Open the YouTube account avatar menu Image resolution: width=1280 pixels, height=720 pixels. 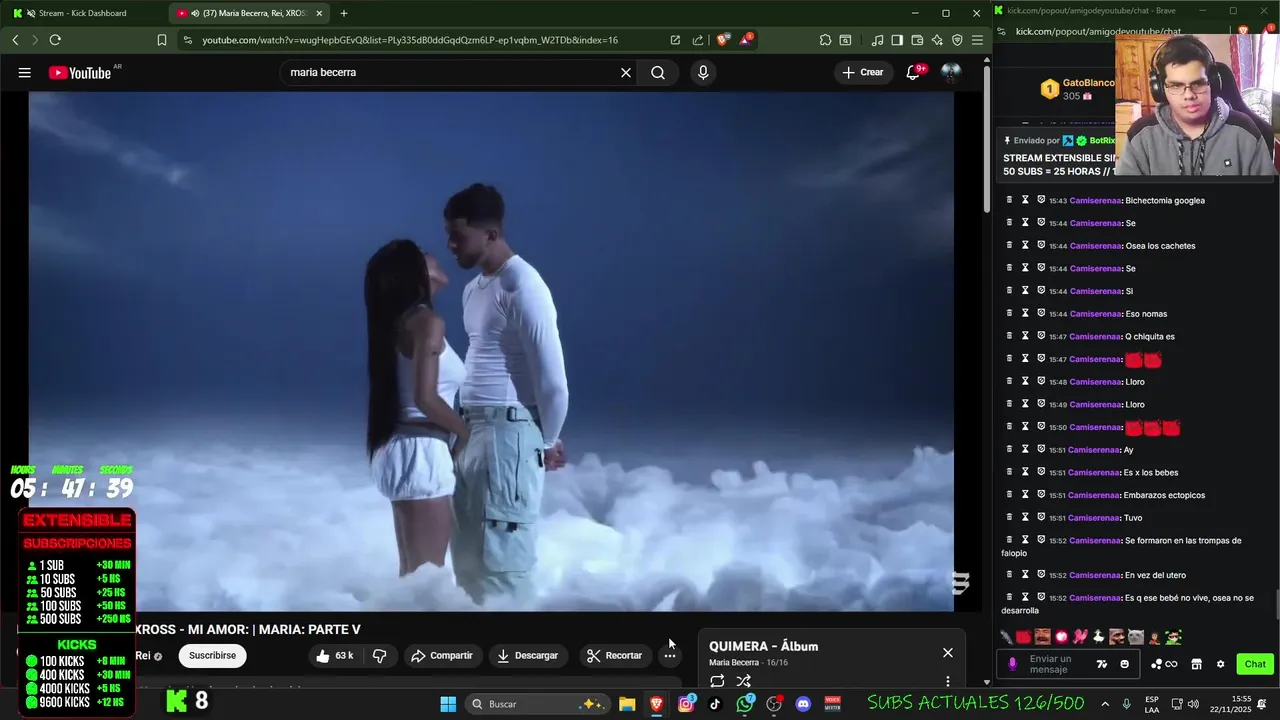[x=950, y=72]
